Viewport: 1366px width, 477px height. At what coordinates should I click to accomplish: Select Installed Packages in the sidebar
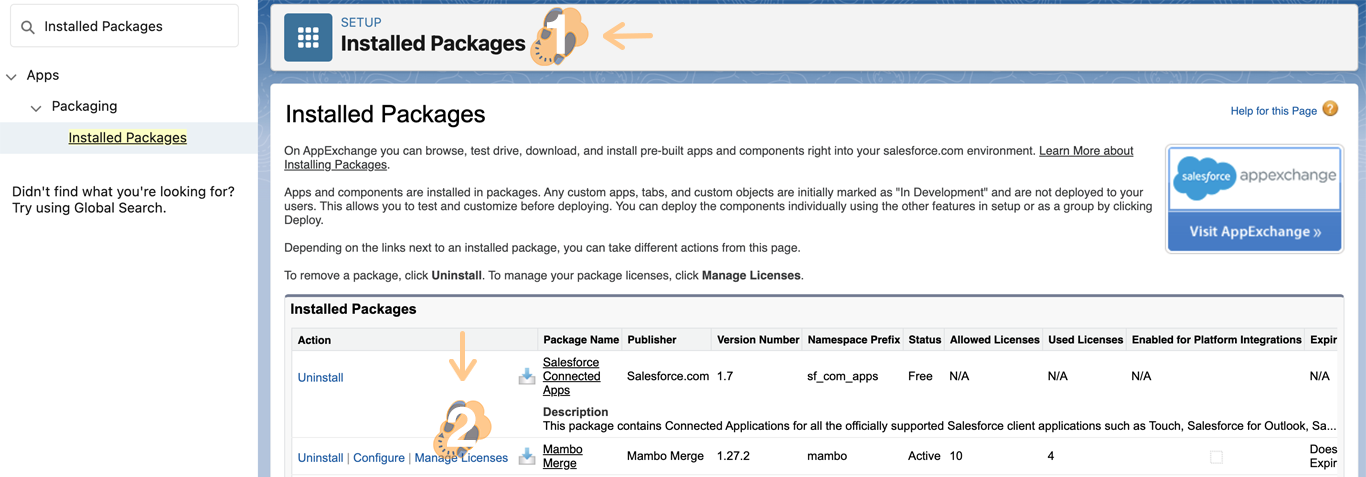pyautogui.click(x=127, y=138)
